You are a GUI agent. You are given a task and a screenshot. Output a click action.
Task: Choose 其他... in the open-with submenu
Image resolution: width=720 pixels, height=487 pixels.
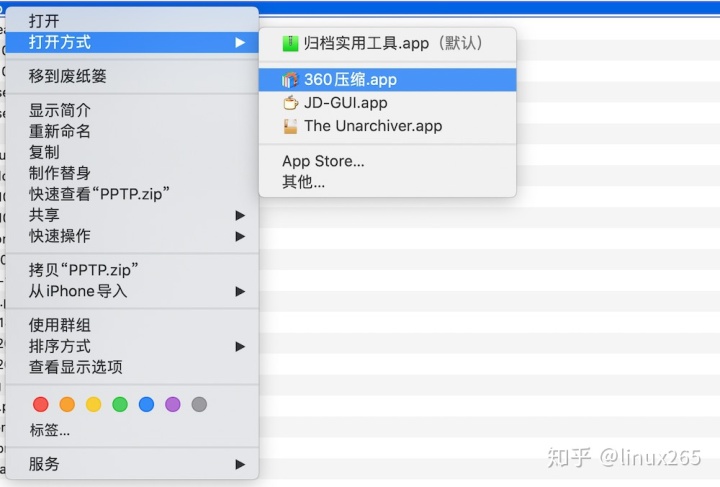(388, 182)
